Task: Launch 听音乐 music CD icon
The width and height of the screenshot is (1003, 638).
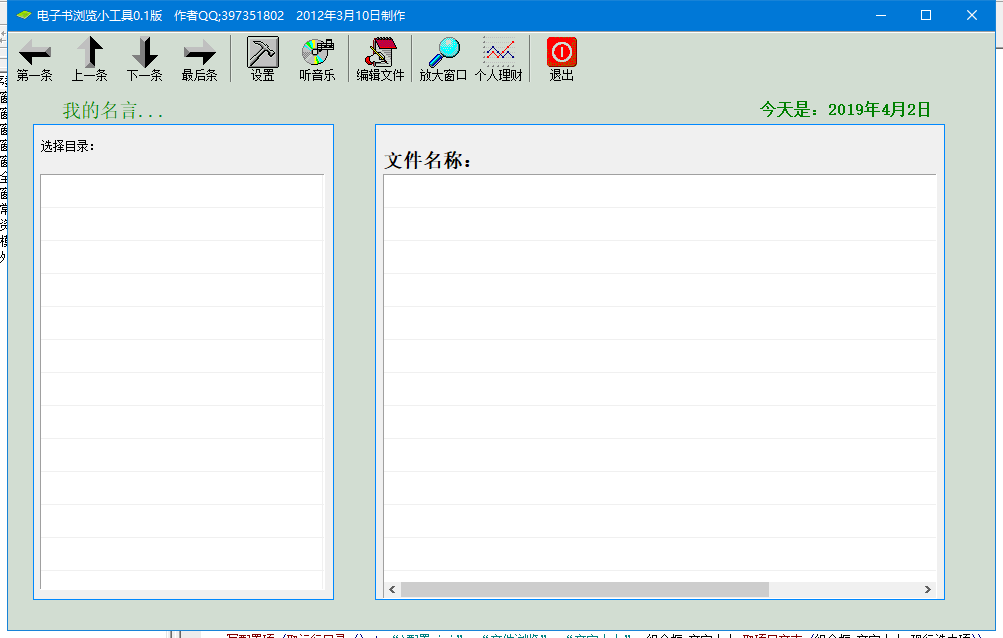Action: pyautogui.click(x=317, y=59)
